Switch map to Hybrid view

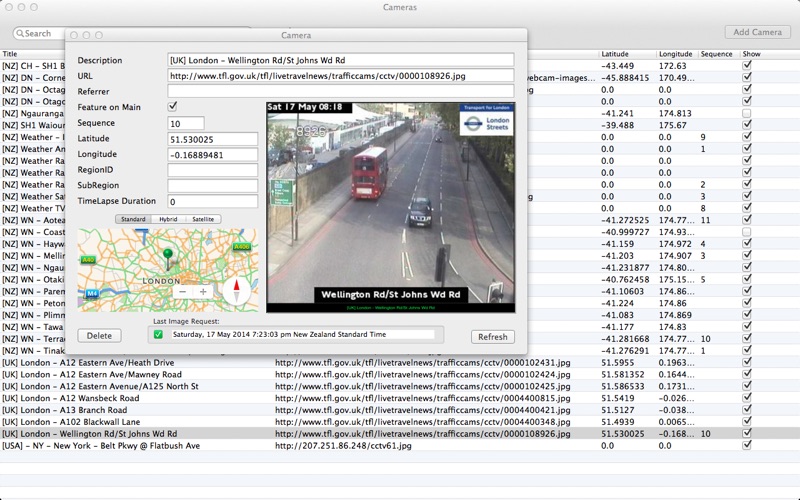(168, 219)
